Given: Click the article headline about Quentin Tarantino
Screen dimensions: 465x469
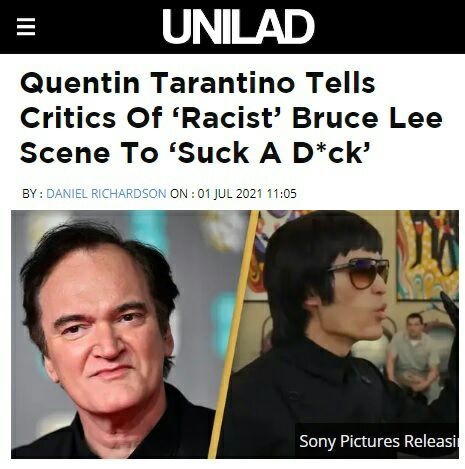Looking at the screenshot, I should [231, 118].
